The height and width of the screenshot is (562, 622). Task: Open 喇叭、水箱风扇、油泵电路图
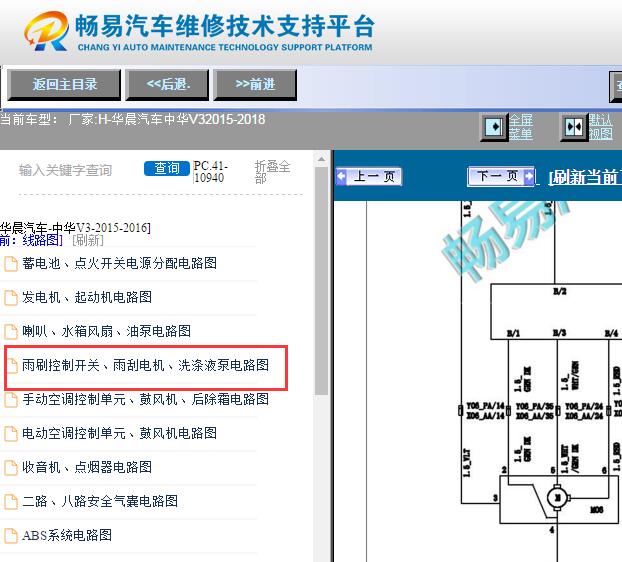point(106,331)
